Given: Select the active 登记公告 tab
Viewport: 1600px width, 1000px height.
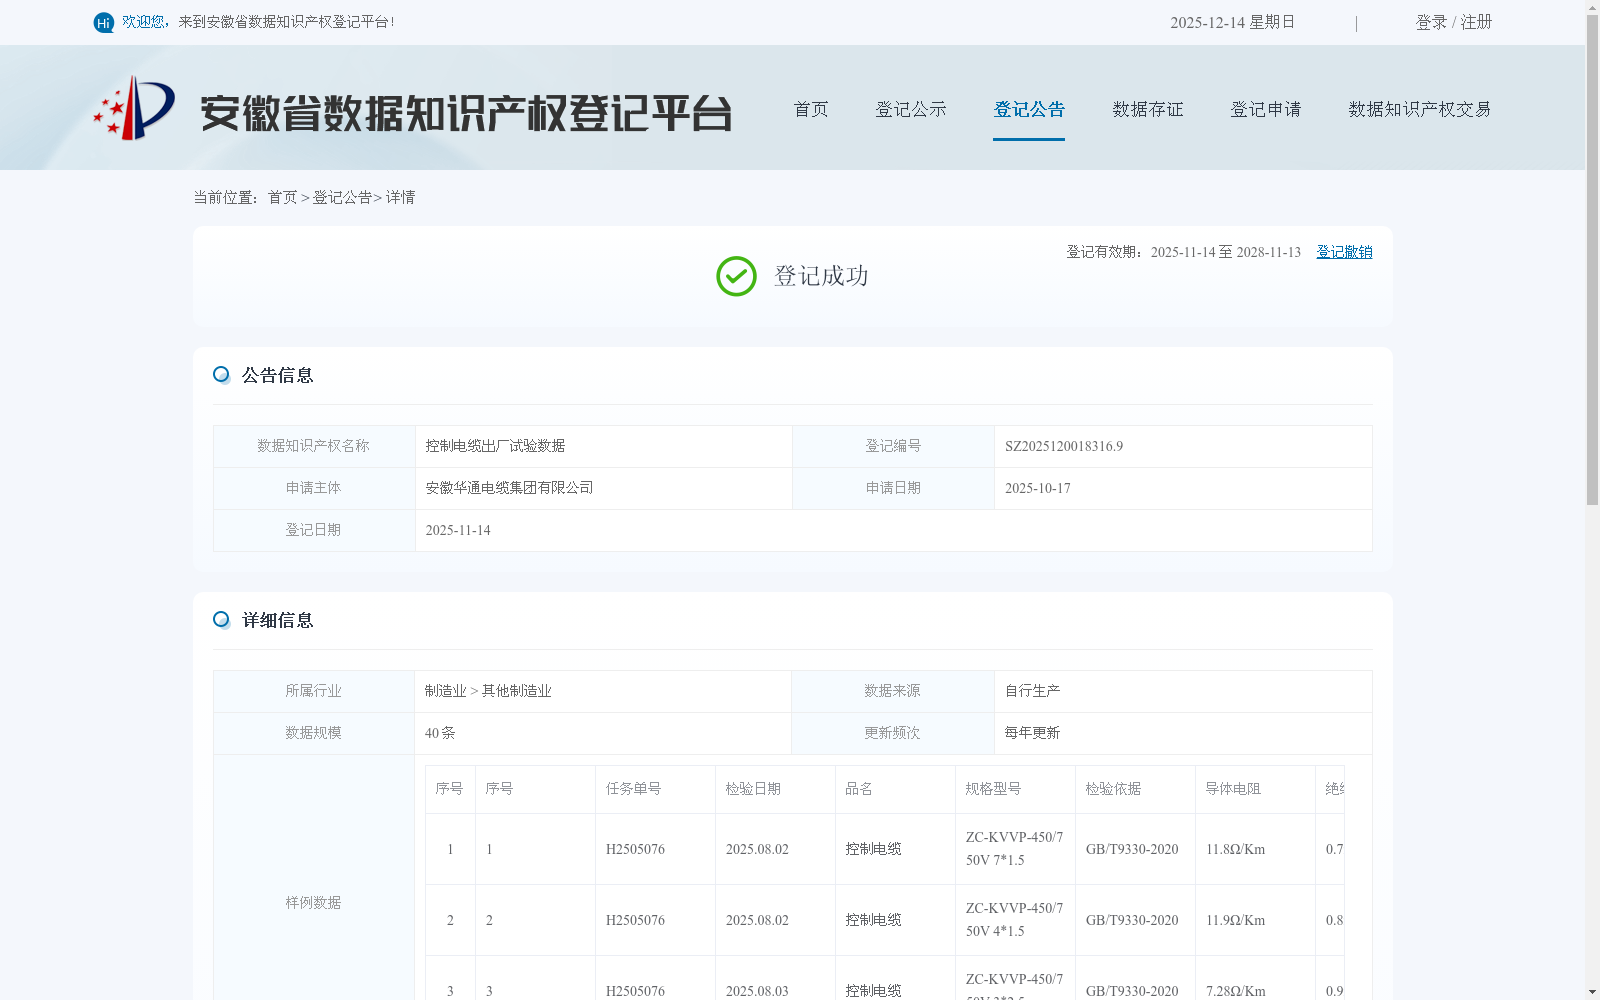Looking at the screenshot, I should pos(1029,110).
